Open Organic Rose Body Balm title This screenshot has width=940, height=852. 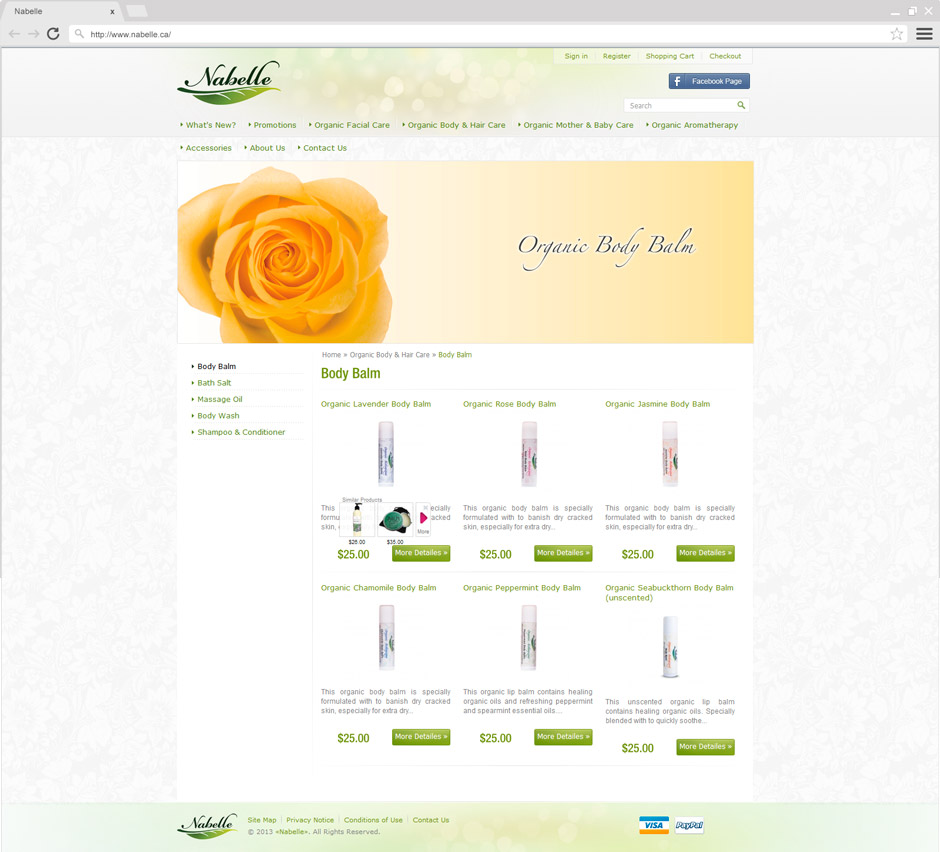[x=509, y=404]
